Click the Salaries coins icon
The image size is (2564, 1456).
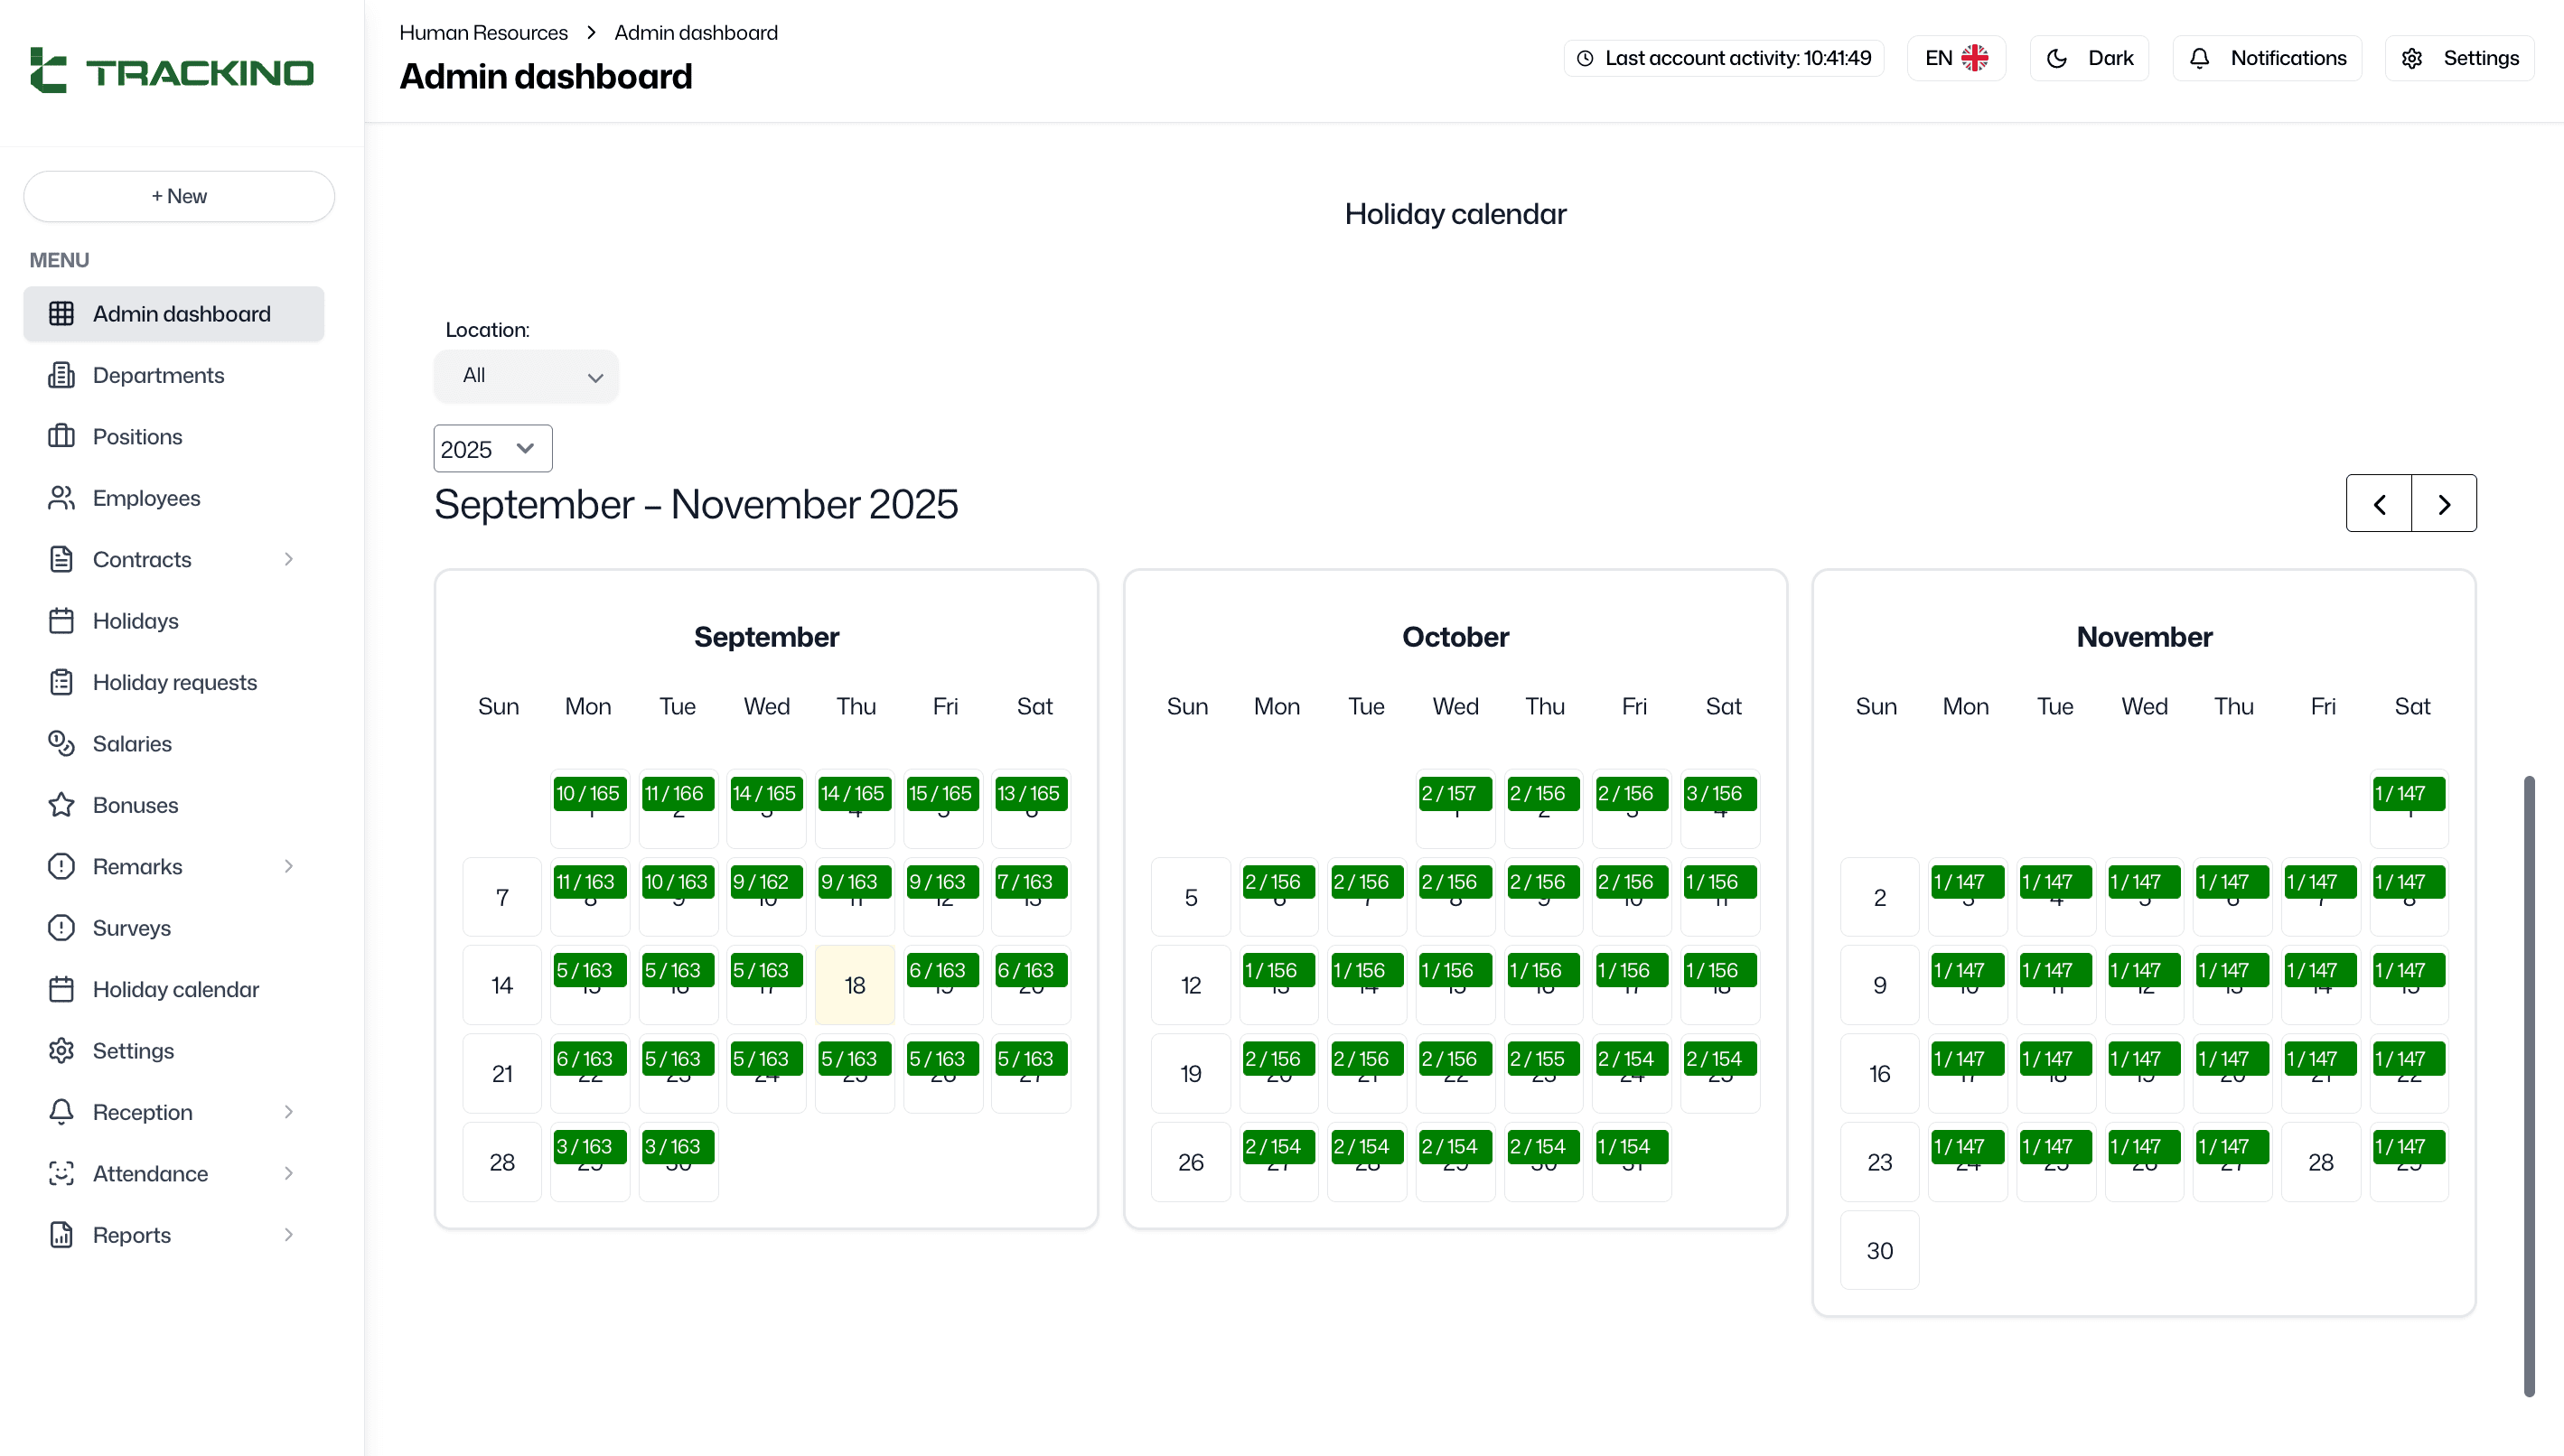click(x=61, y=743)
